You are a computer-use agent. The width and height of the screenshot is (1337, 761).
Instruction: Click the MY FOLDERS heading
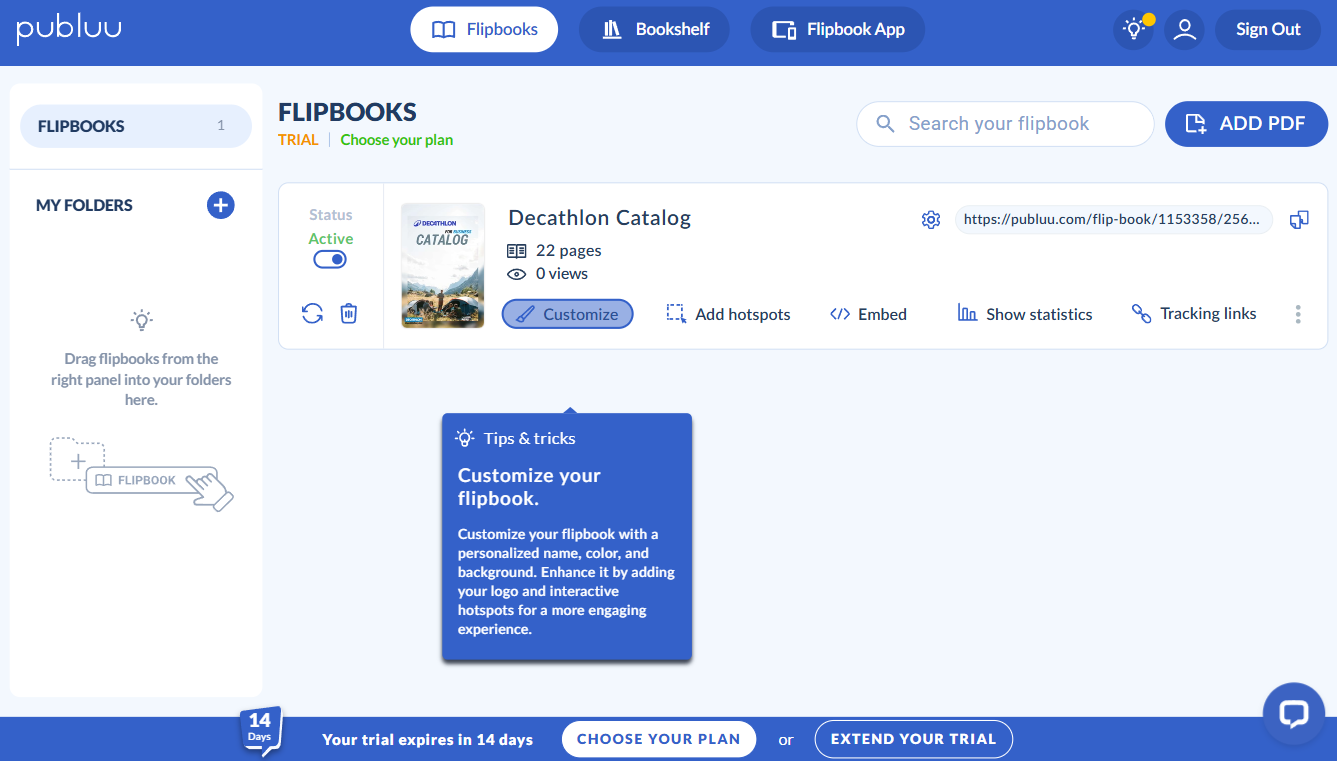(x=84, y=205)
